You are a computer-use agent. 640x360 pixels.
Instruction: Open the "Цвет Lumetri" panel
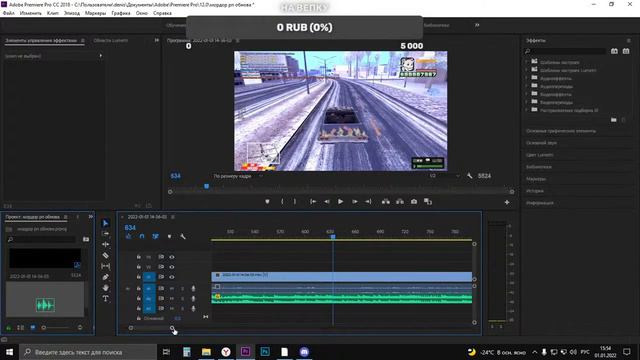pos(540,155)
